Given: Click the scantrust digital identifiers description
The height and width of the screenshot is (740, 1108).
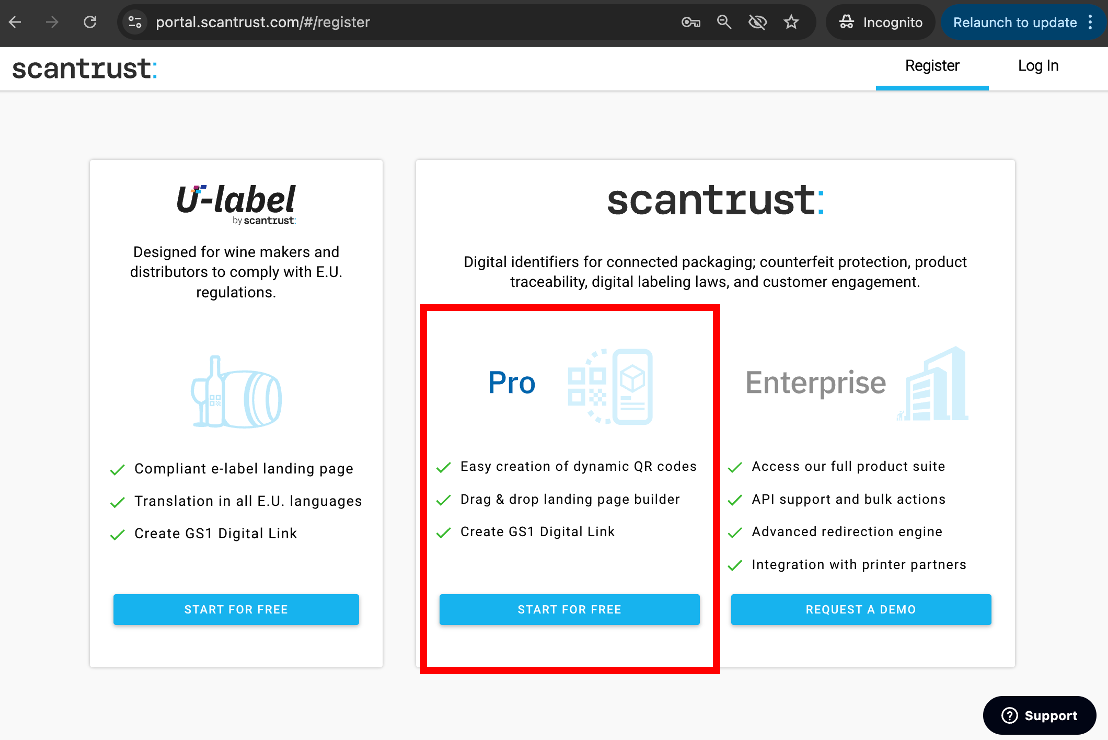Looking at the screenshot, I should click(x=715, y=272).
